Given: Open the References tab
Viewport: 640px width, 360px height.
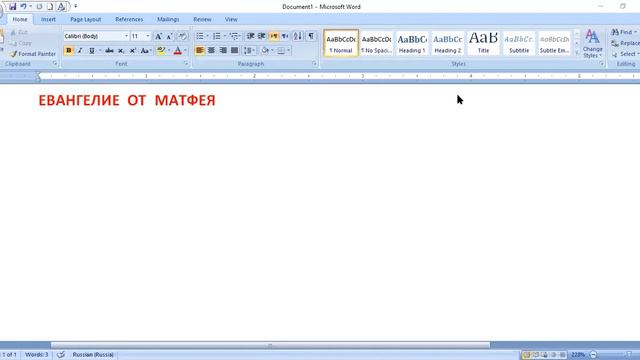Looking at the screenshot, I should click(129, 19).
